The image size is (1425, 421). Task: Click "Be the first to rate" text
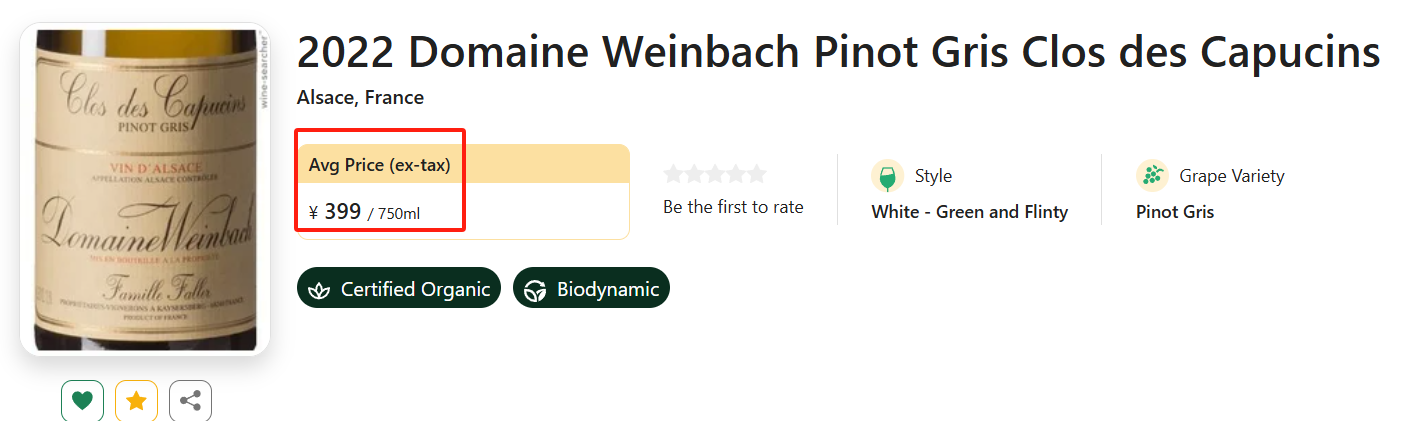(x=733, y=207)
